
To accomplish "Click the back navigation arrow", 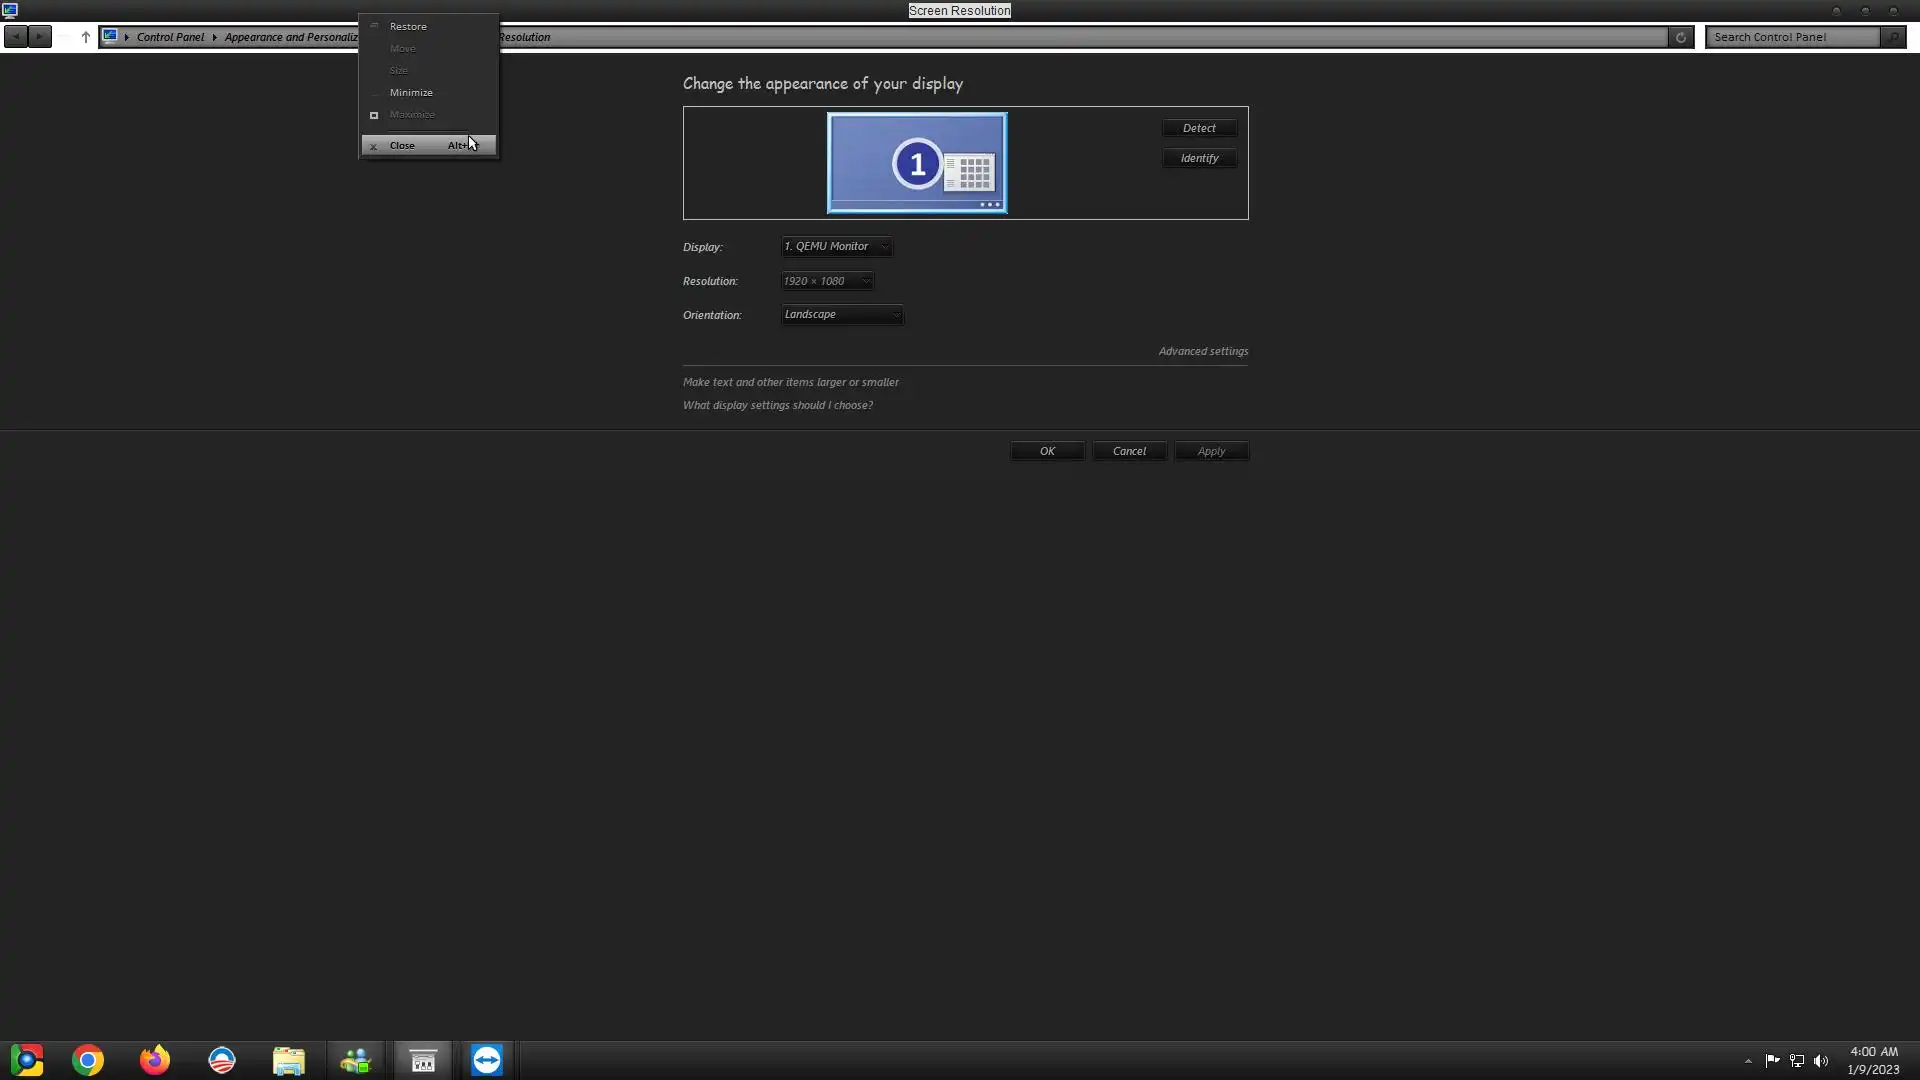I will 16,37.
